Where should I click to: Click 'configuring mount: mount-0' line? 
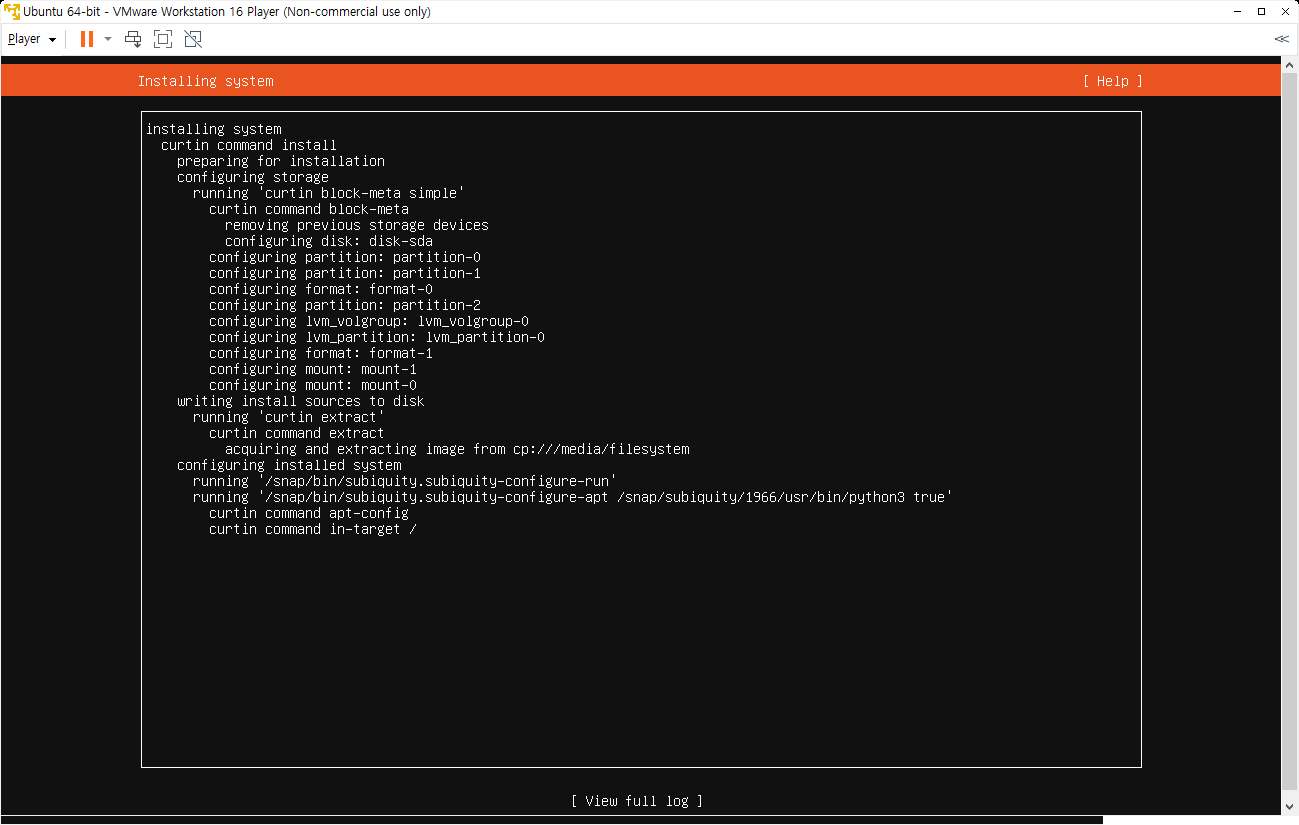click(x=313, y=385)
